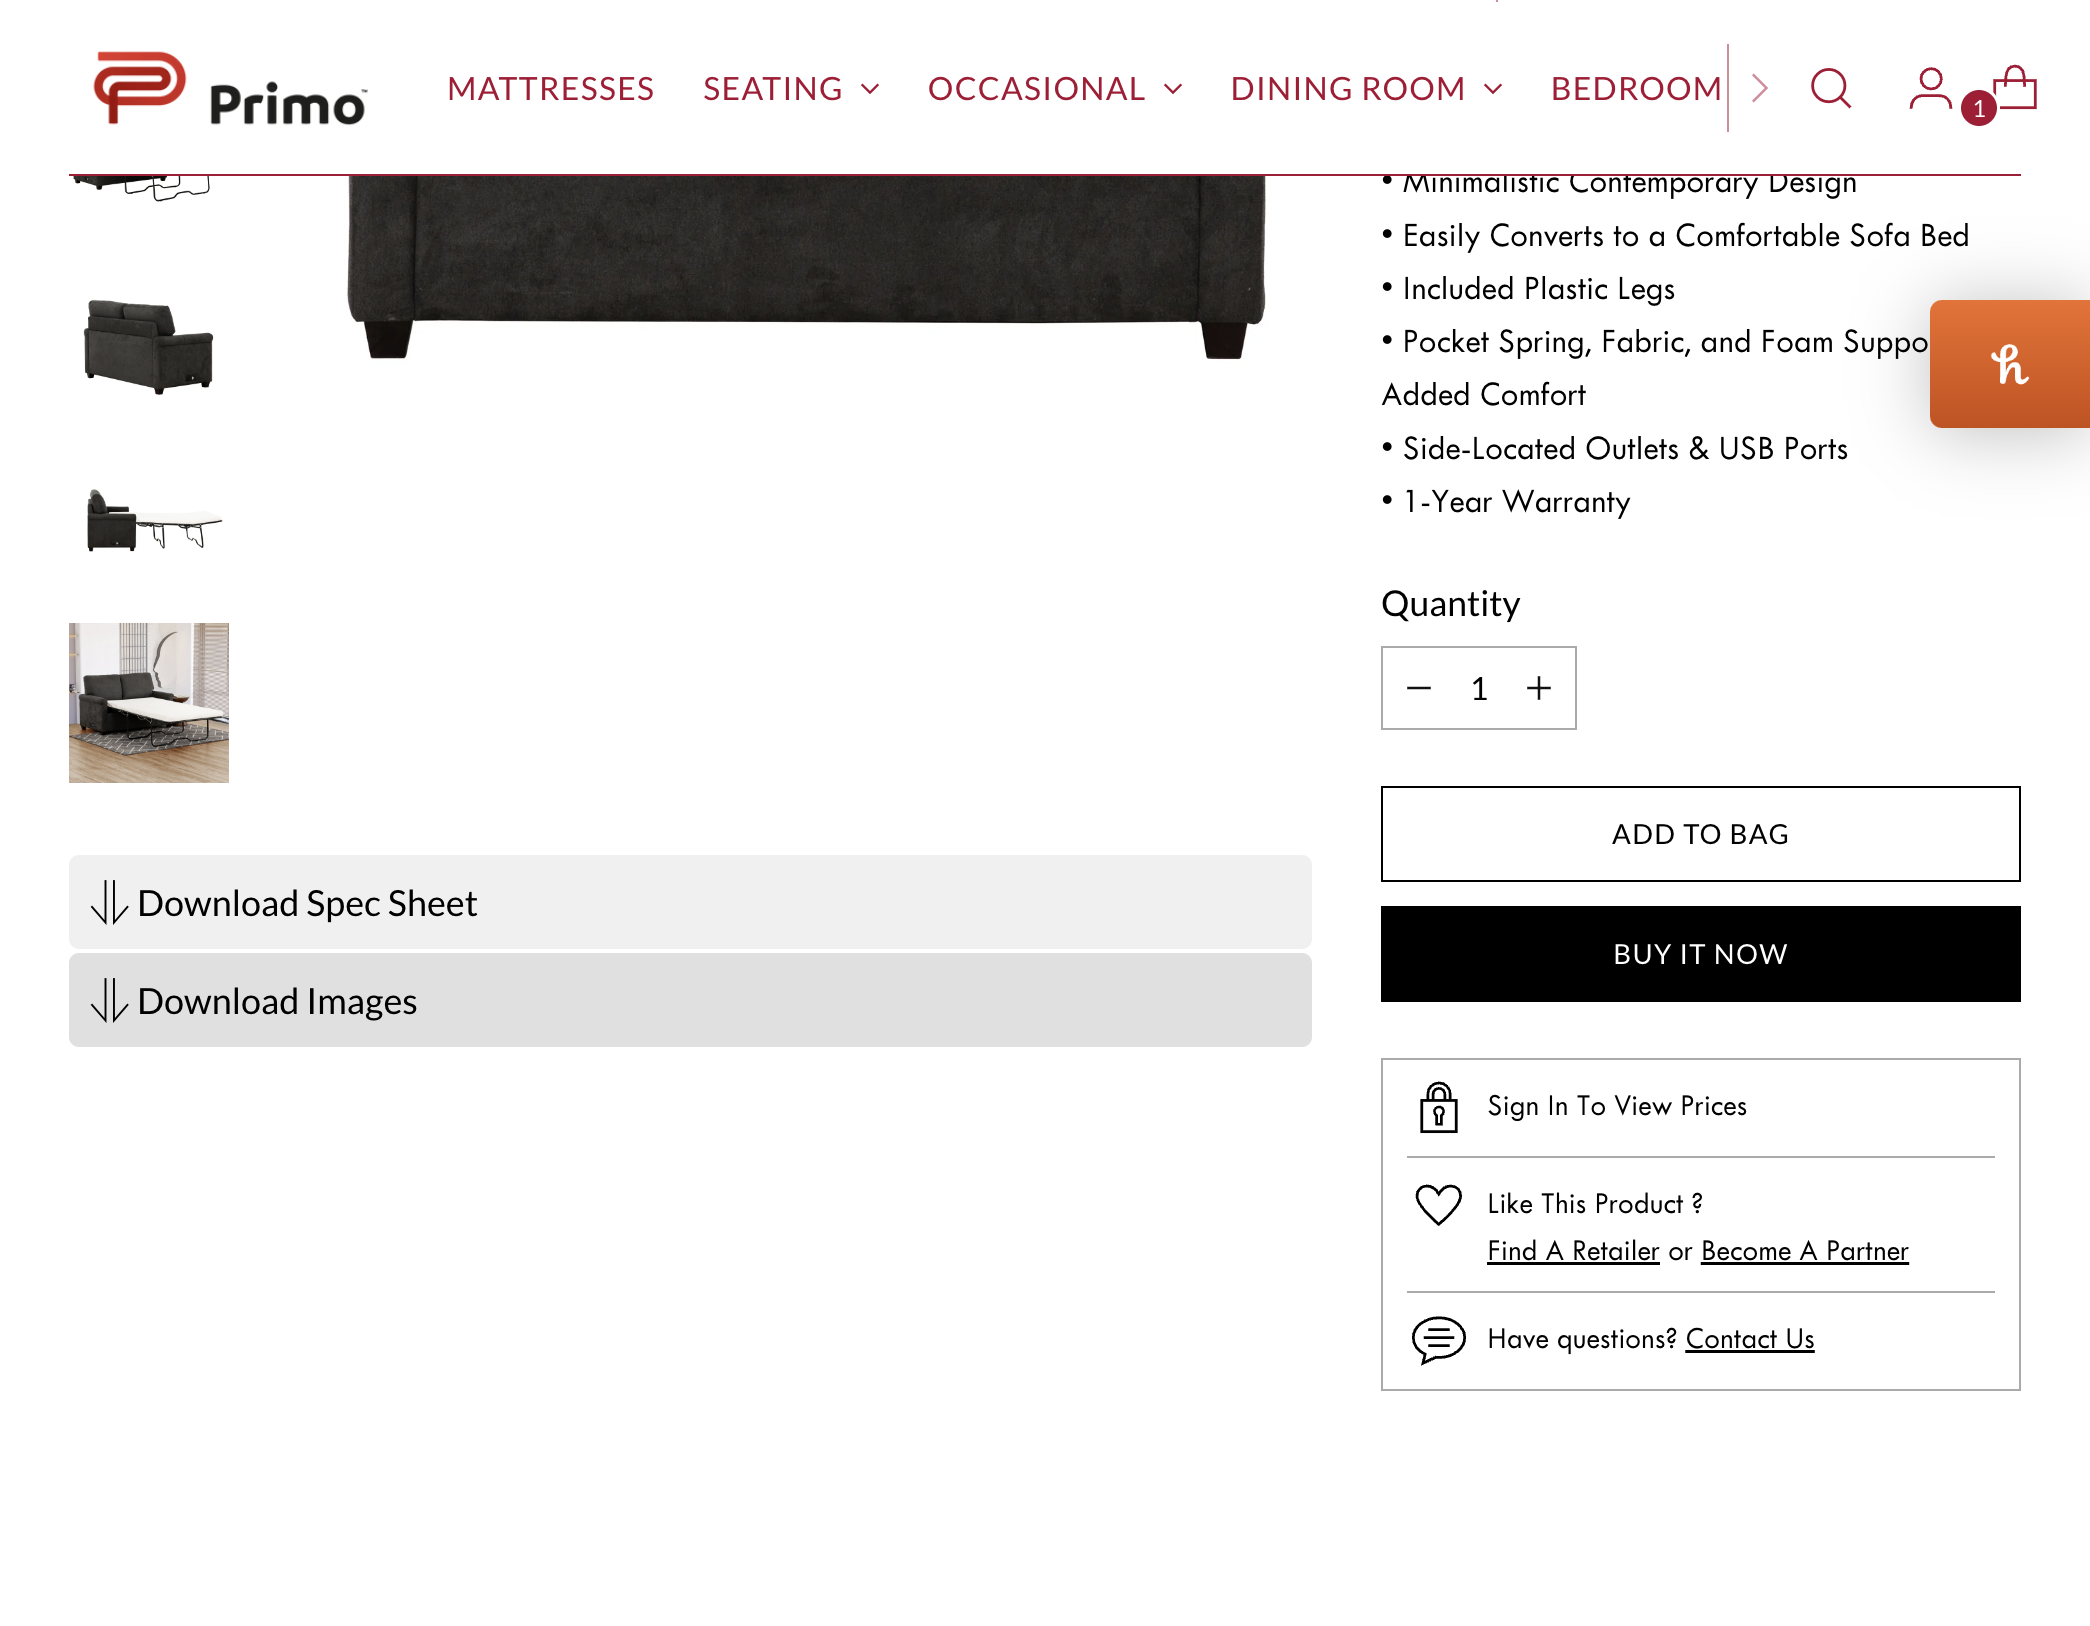
Task: Click Download Images button
Action: (690, 1000)
